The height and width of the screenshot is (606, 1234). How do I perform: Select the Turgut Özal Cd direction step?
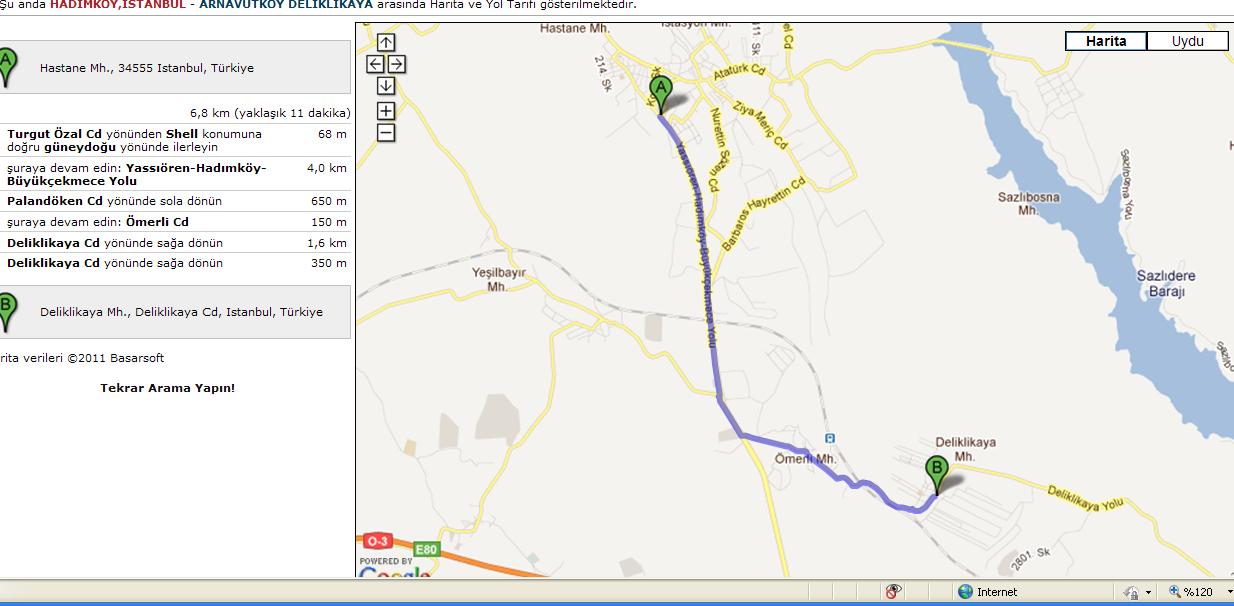(175, 140)
